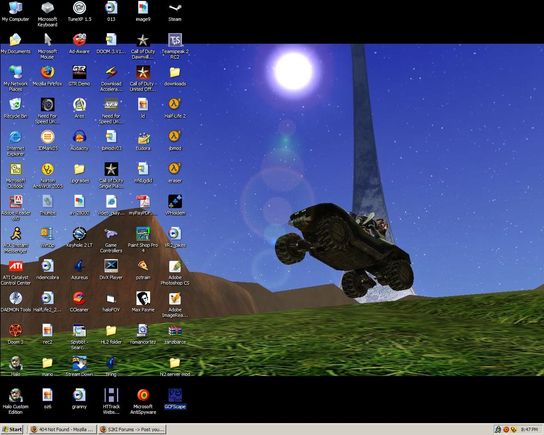Open the HTTrack Website Copier shortcut
The height and width of the screenshot is (435, 544).
point(111,401)
